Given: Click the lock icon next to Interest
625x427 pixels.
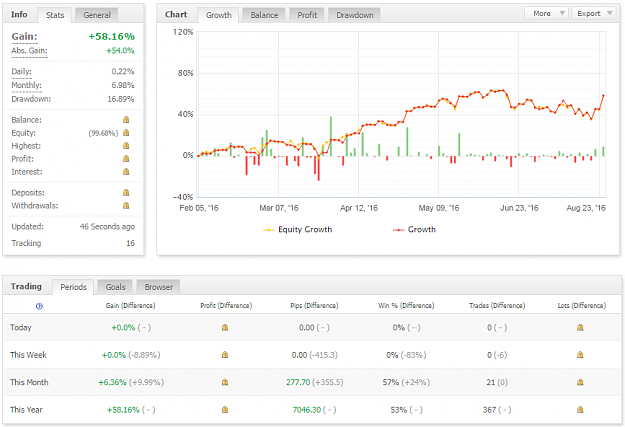Looking at the screenshot, I should 126,172.
